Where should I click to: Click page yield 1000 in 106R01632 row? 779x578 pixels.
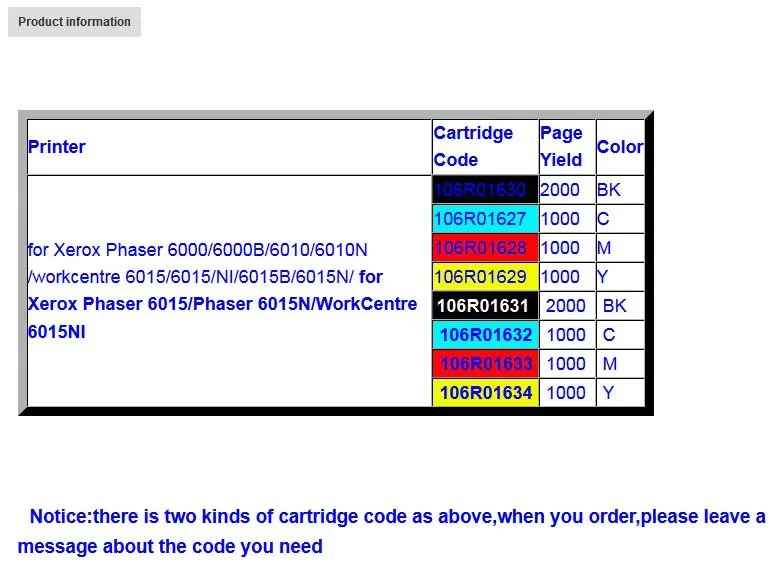tap(566, 334)
